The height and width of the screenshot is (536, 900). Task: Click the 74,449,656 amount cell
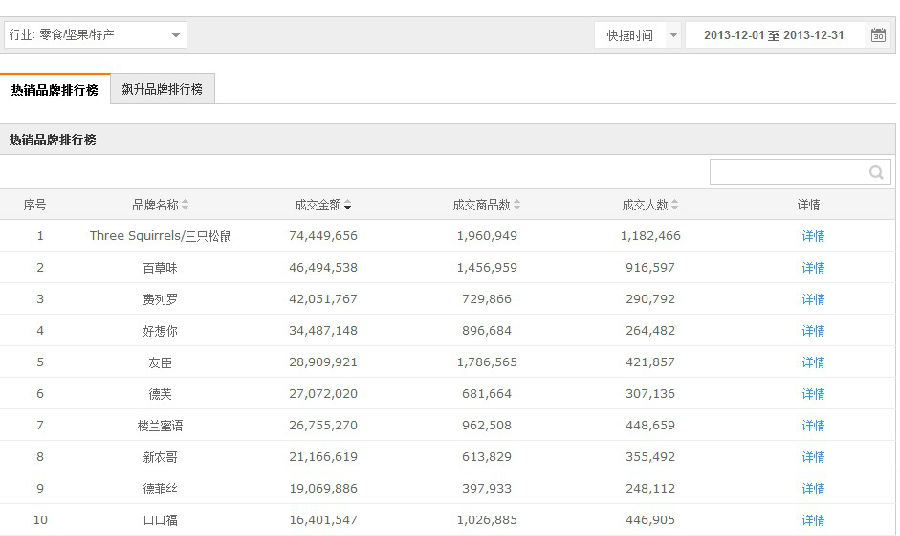click(x=323, y=236)
